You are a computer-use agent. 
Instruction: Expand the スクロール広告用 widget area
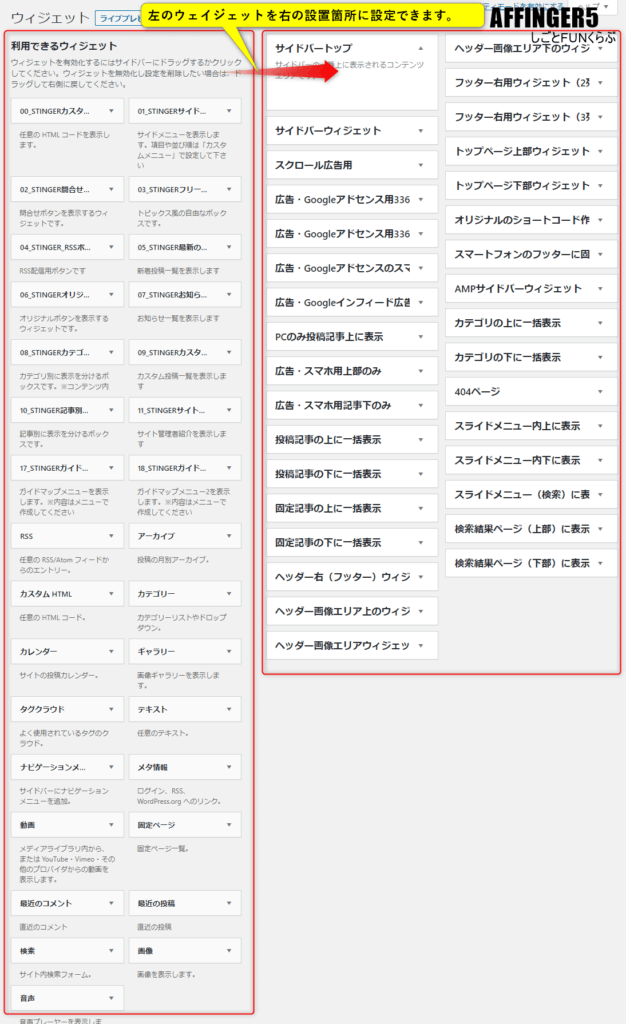coord(421,165)
